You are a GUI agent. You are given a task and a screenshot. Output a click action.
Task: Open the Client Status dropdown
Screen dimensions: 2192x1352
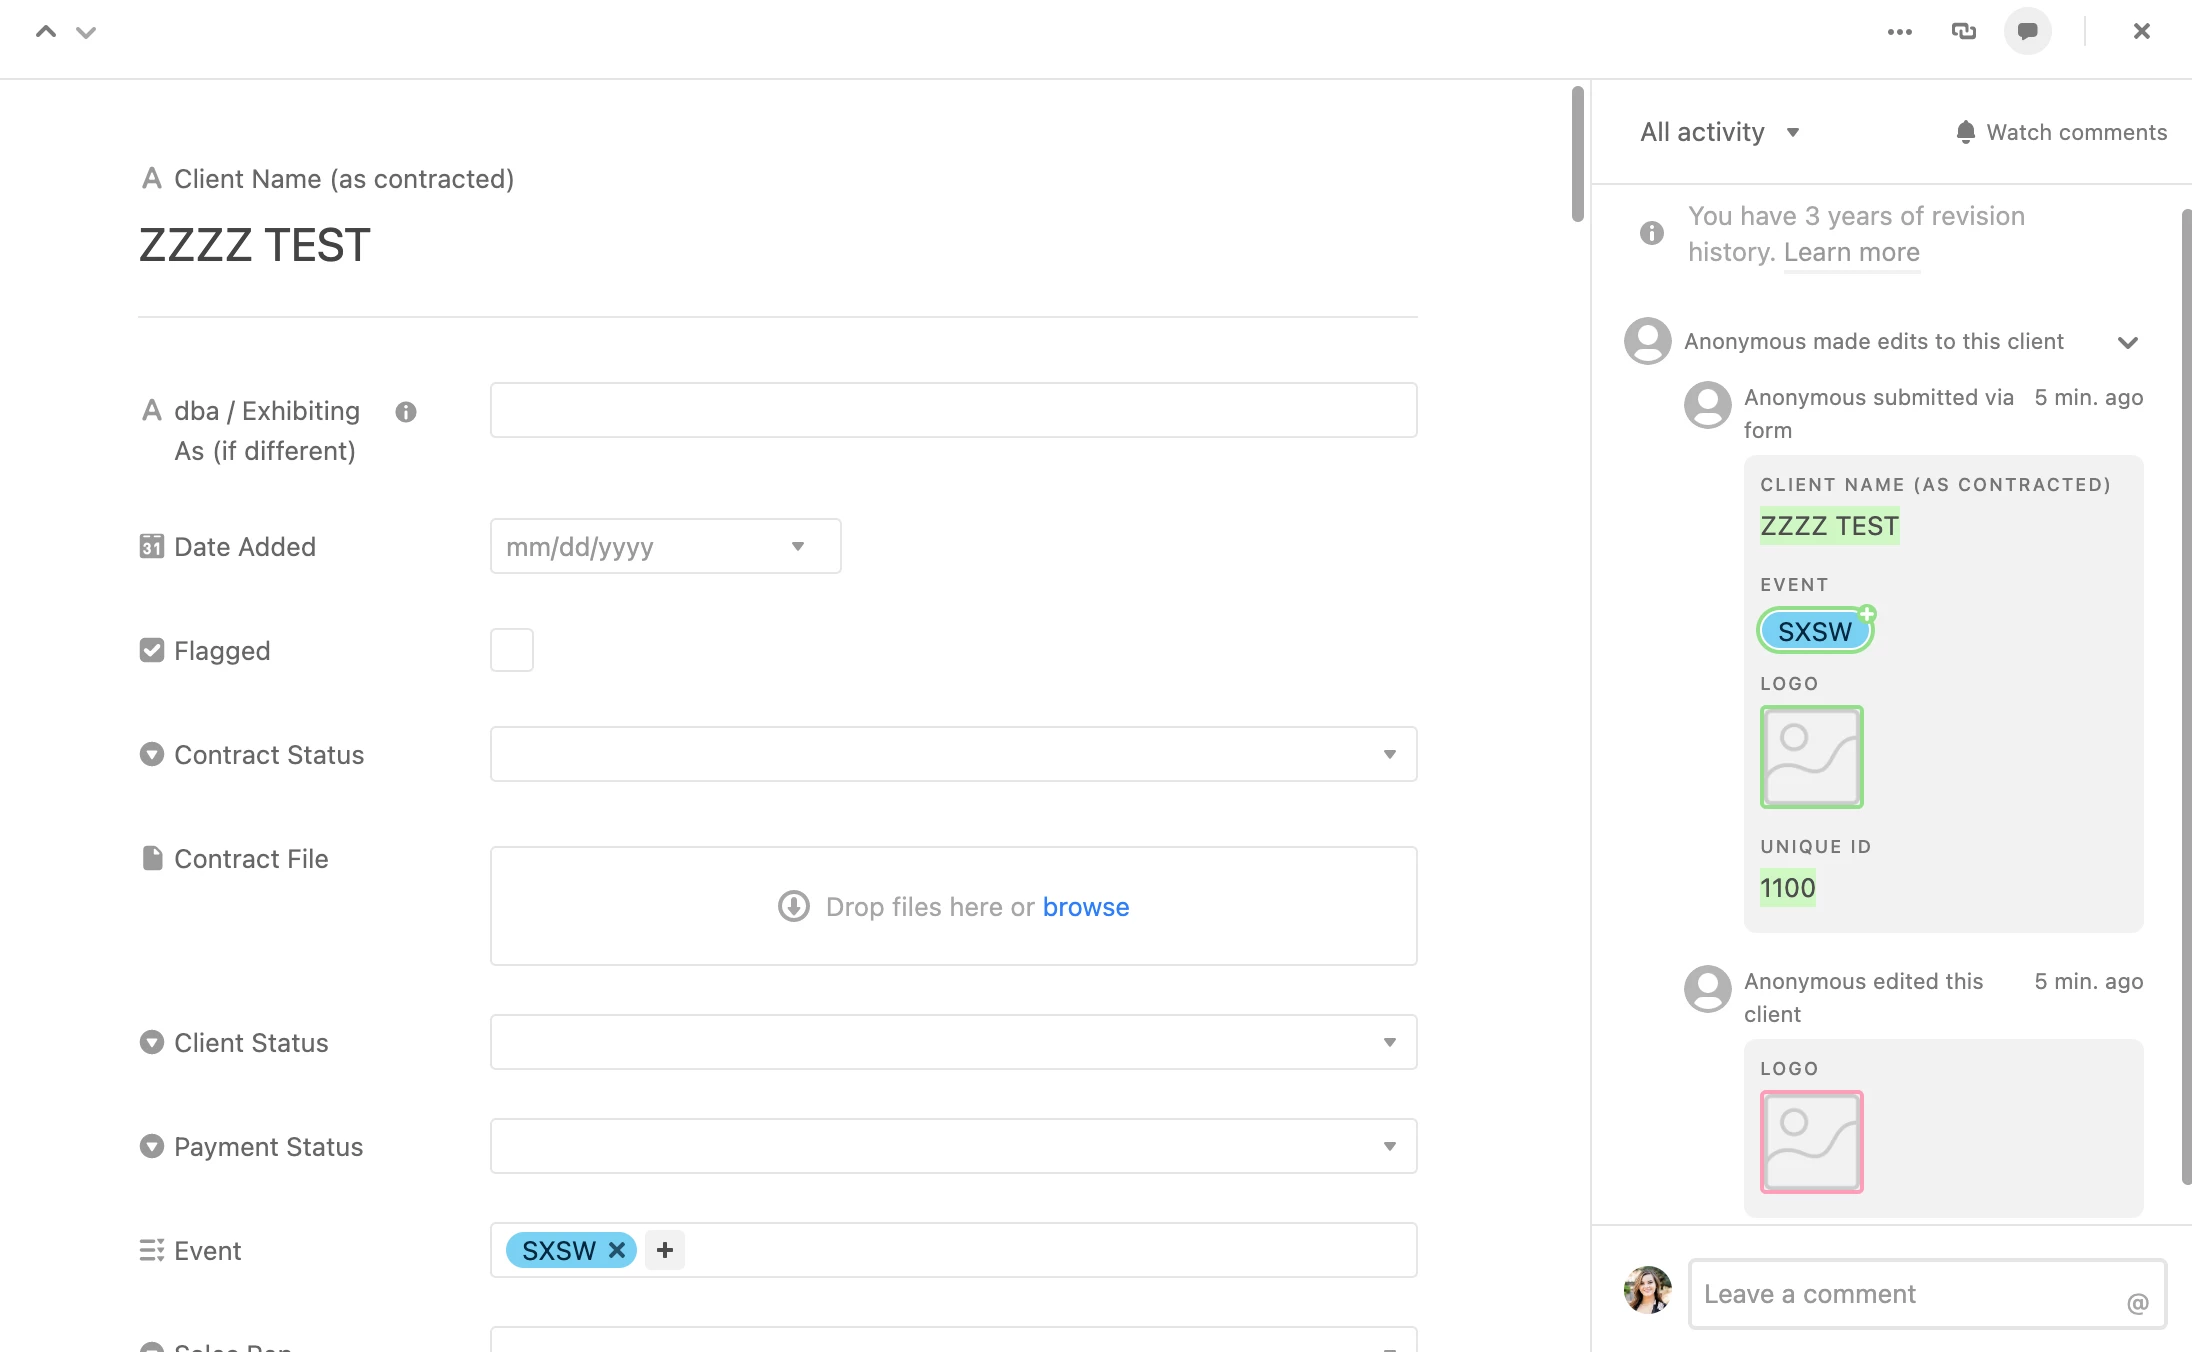[953, 1042]
